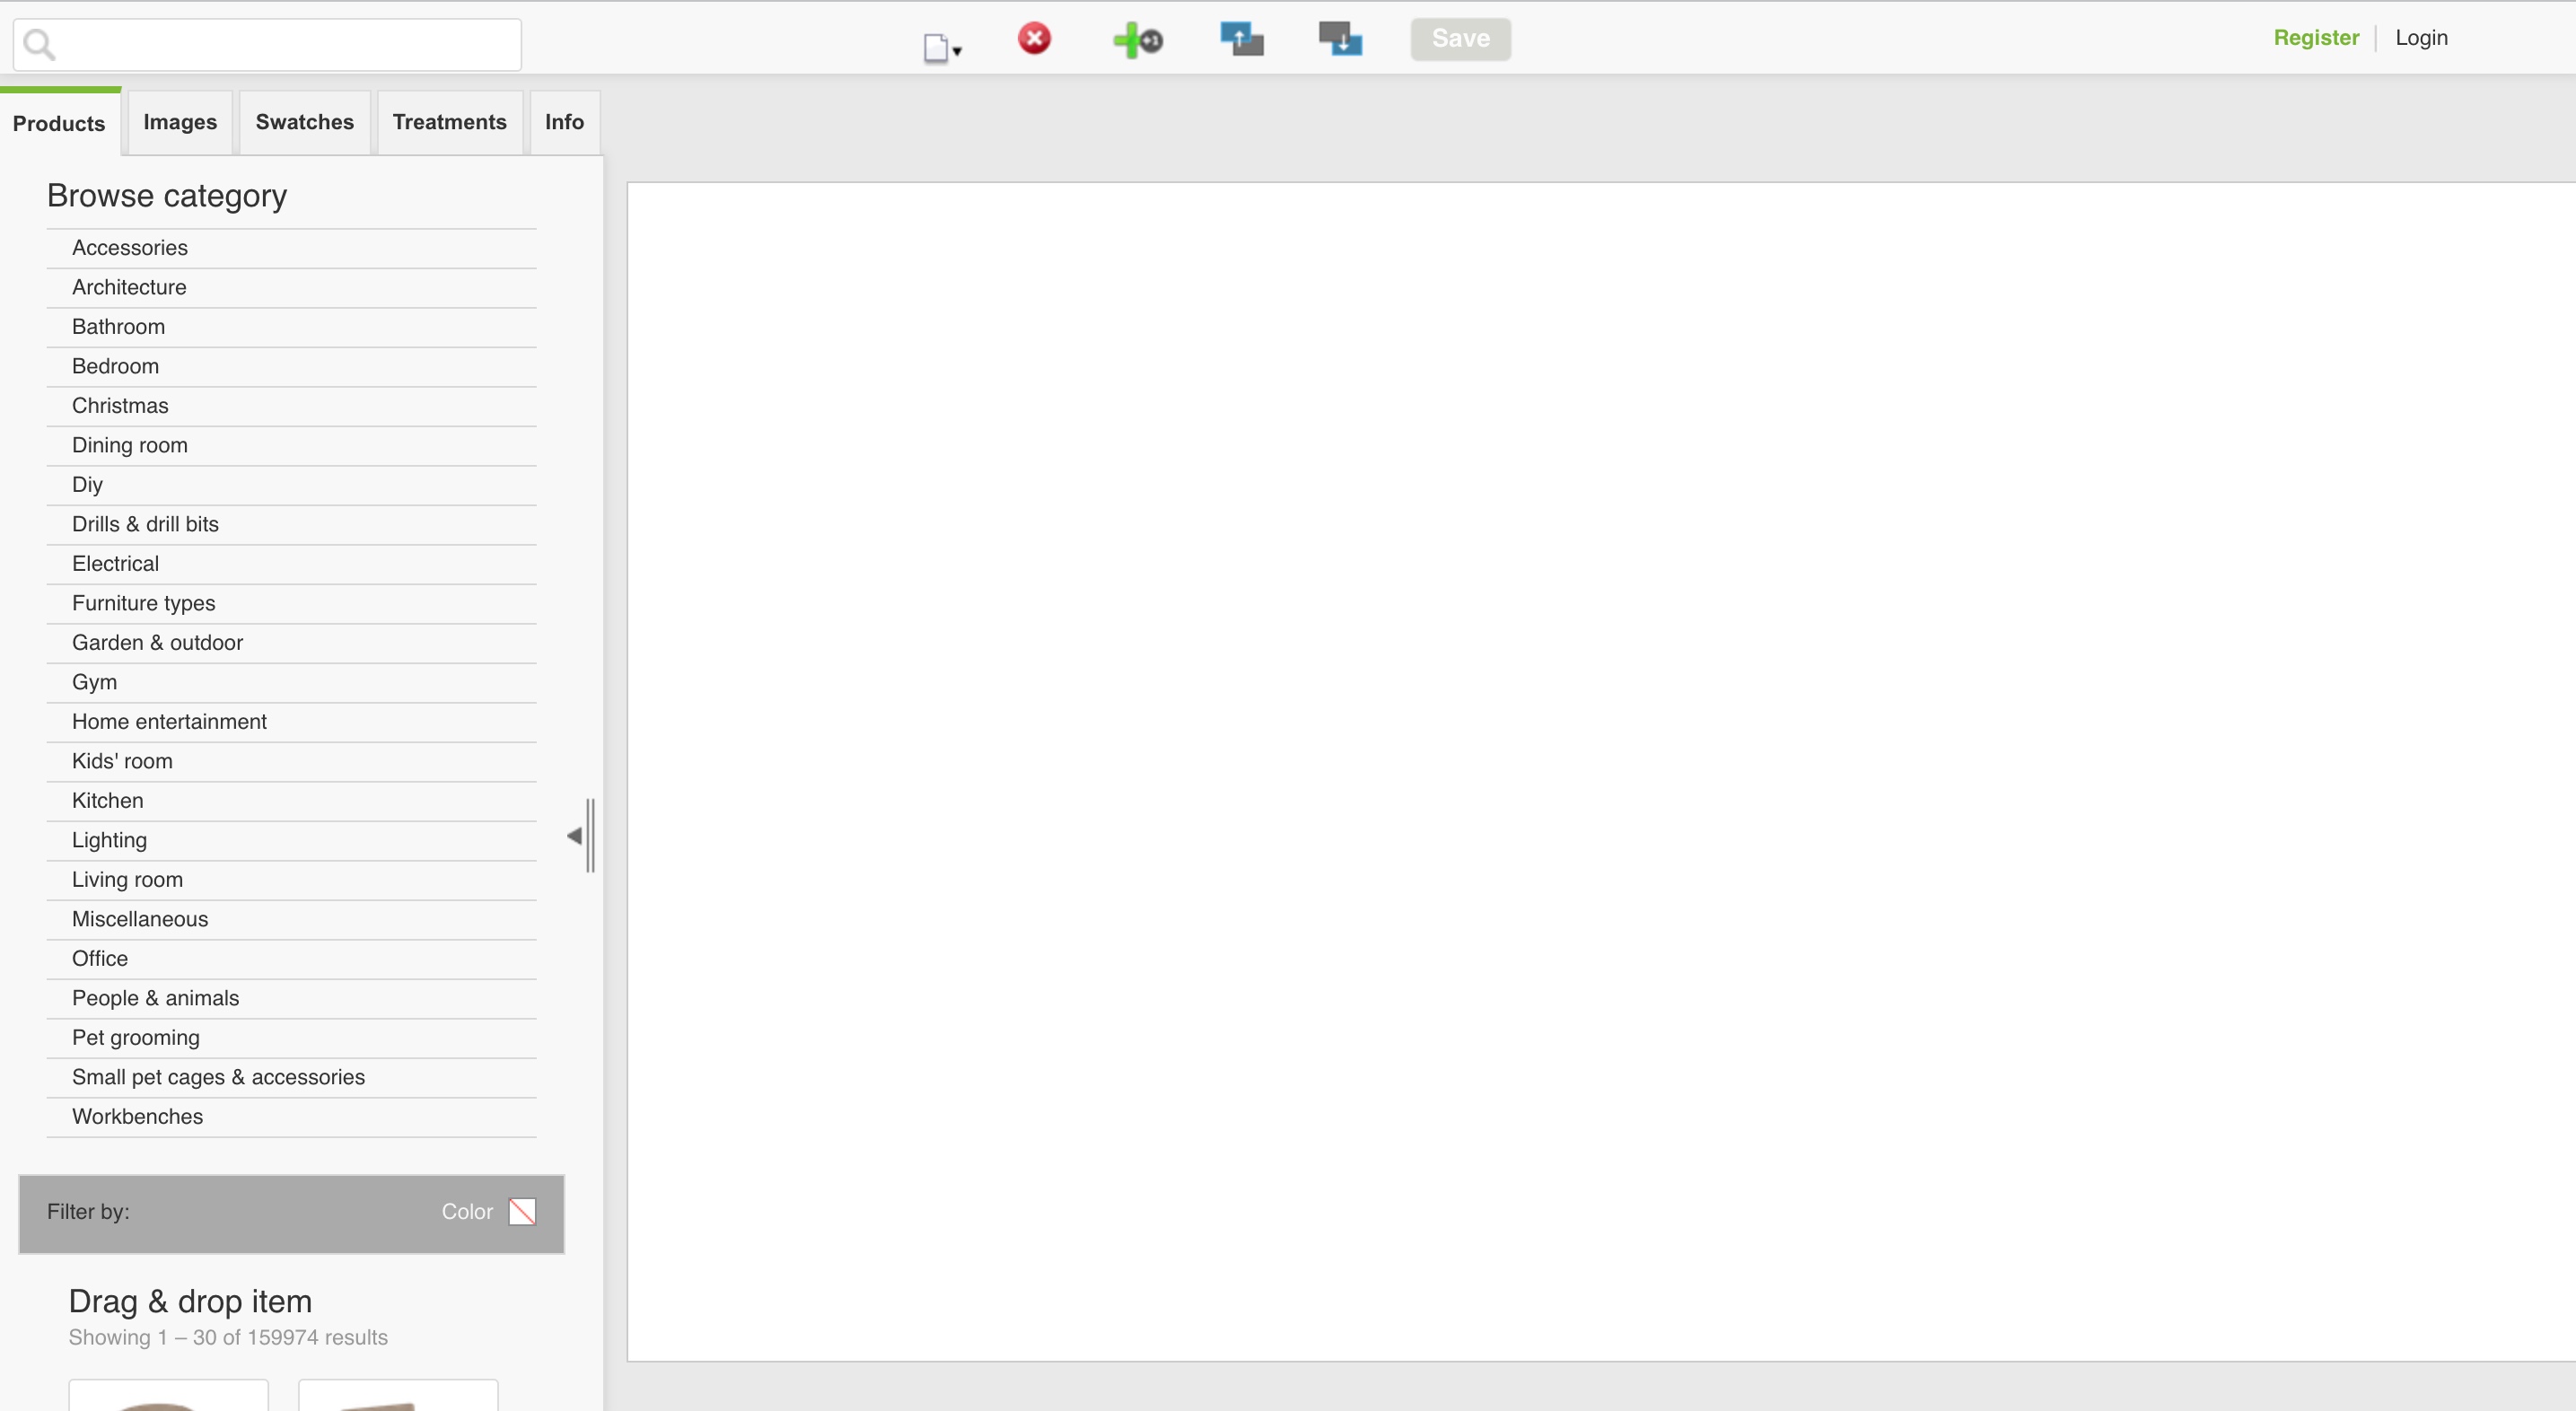Click the green plus duplicate icon
The width and height of the screenshot is (2576, 1411).
click(1137, 40)
